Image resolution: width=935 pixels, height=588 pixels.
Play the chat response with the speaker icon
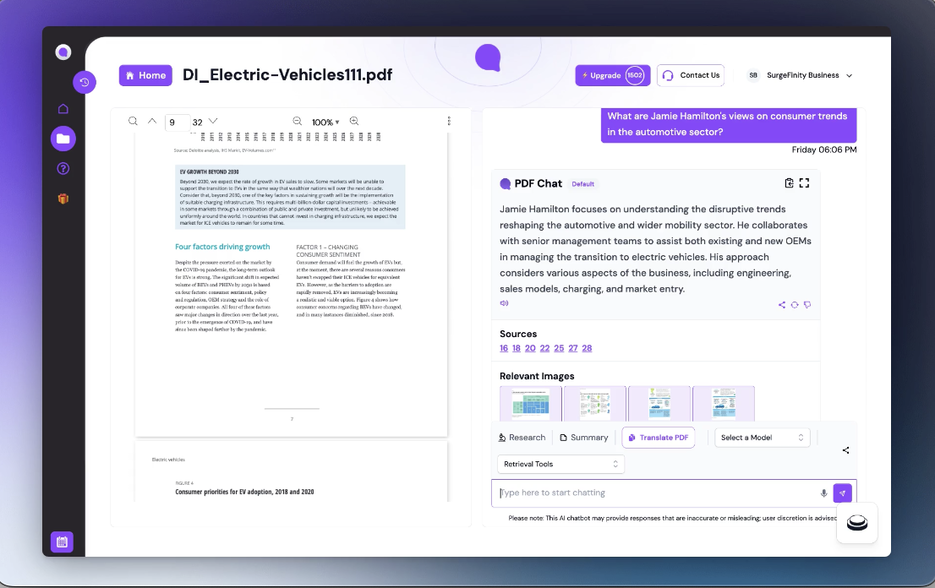click(505, 303)
